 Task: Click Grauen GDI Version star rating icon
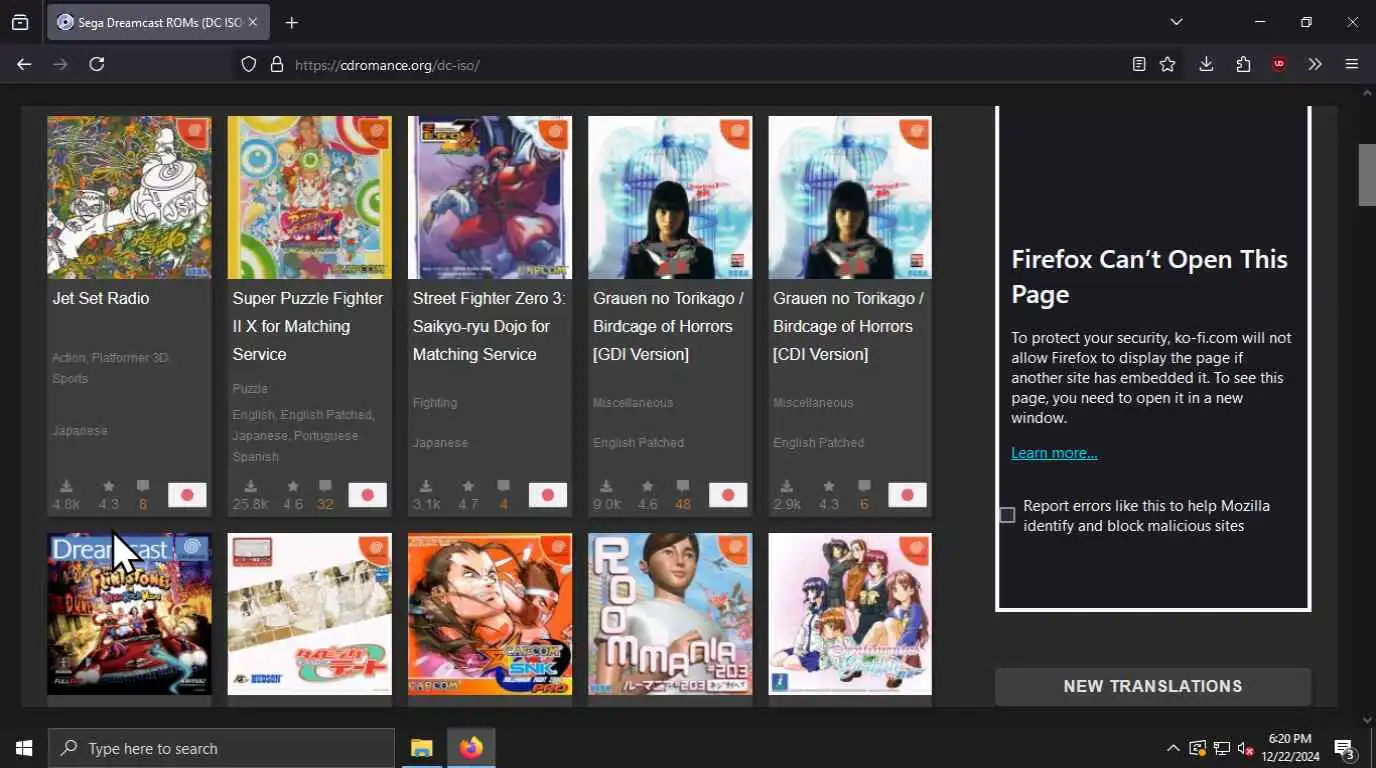648,486
